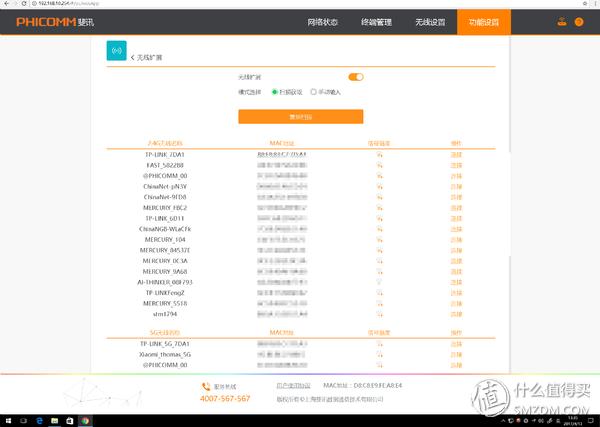Screen dimensions: 600x427
Task: Open the highlighted Function Settings tab
Action: point(484,22)
